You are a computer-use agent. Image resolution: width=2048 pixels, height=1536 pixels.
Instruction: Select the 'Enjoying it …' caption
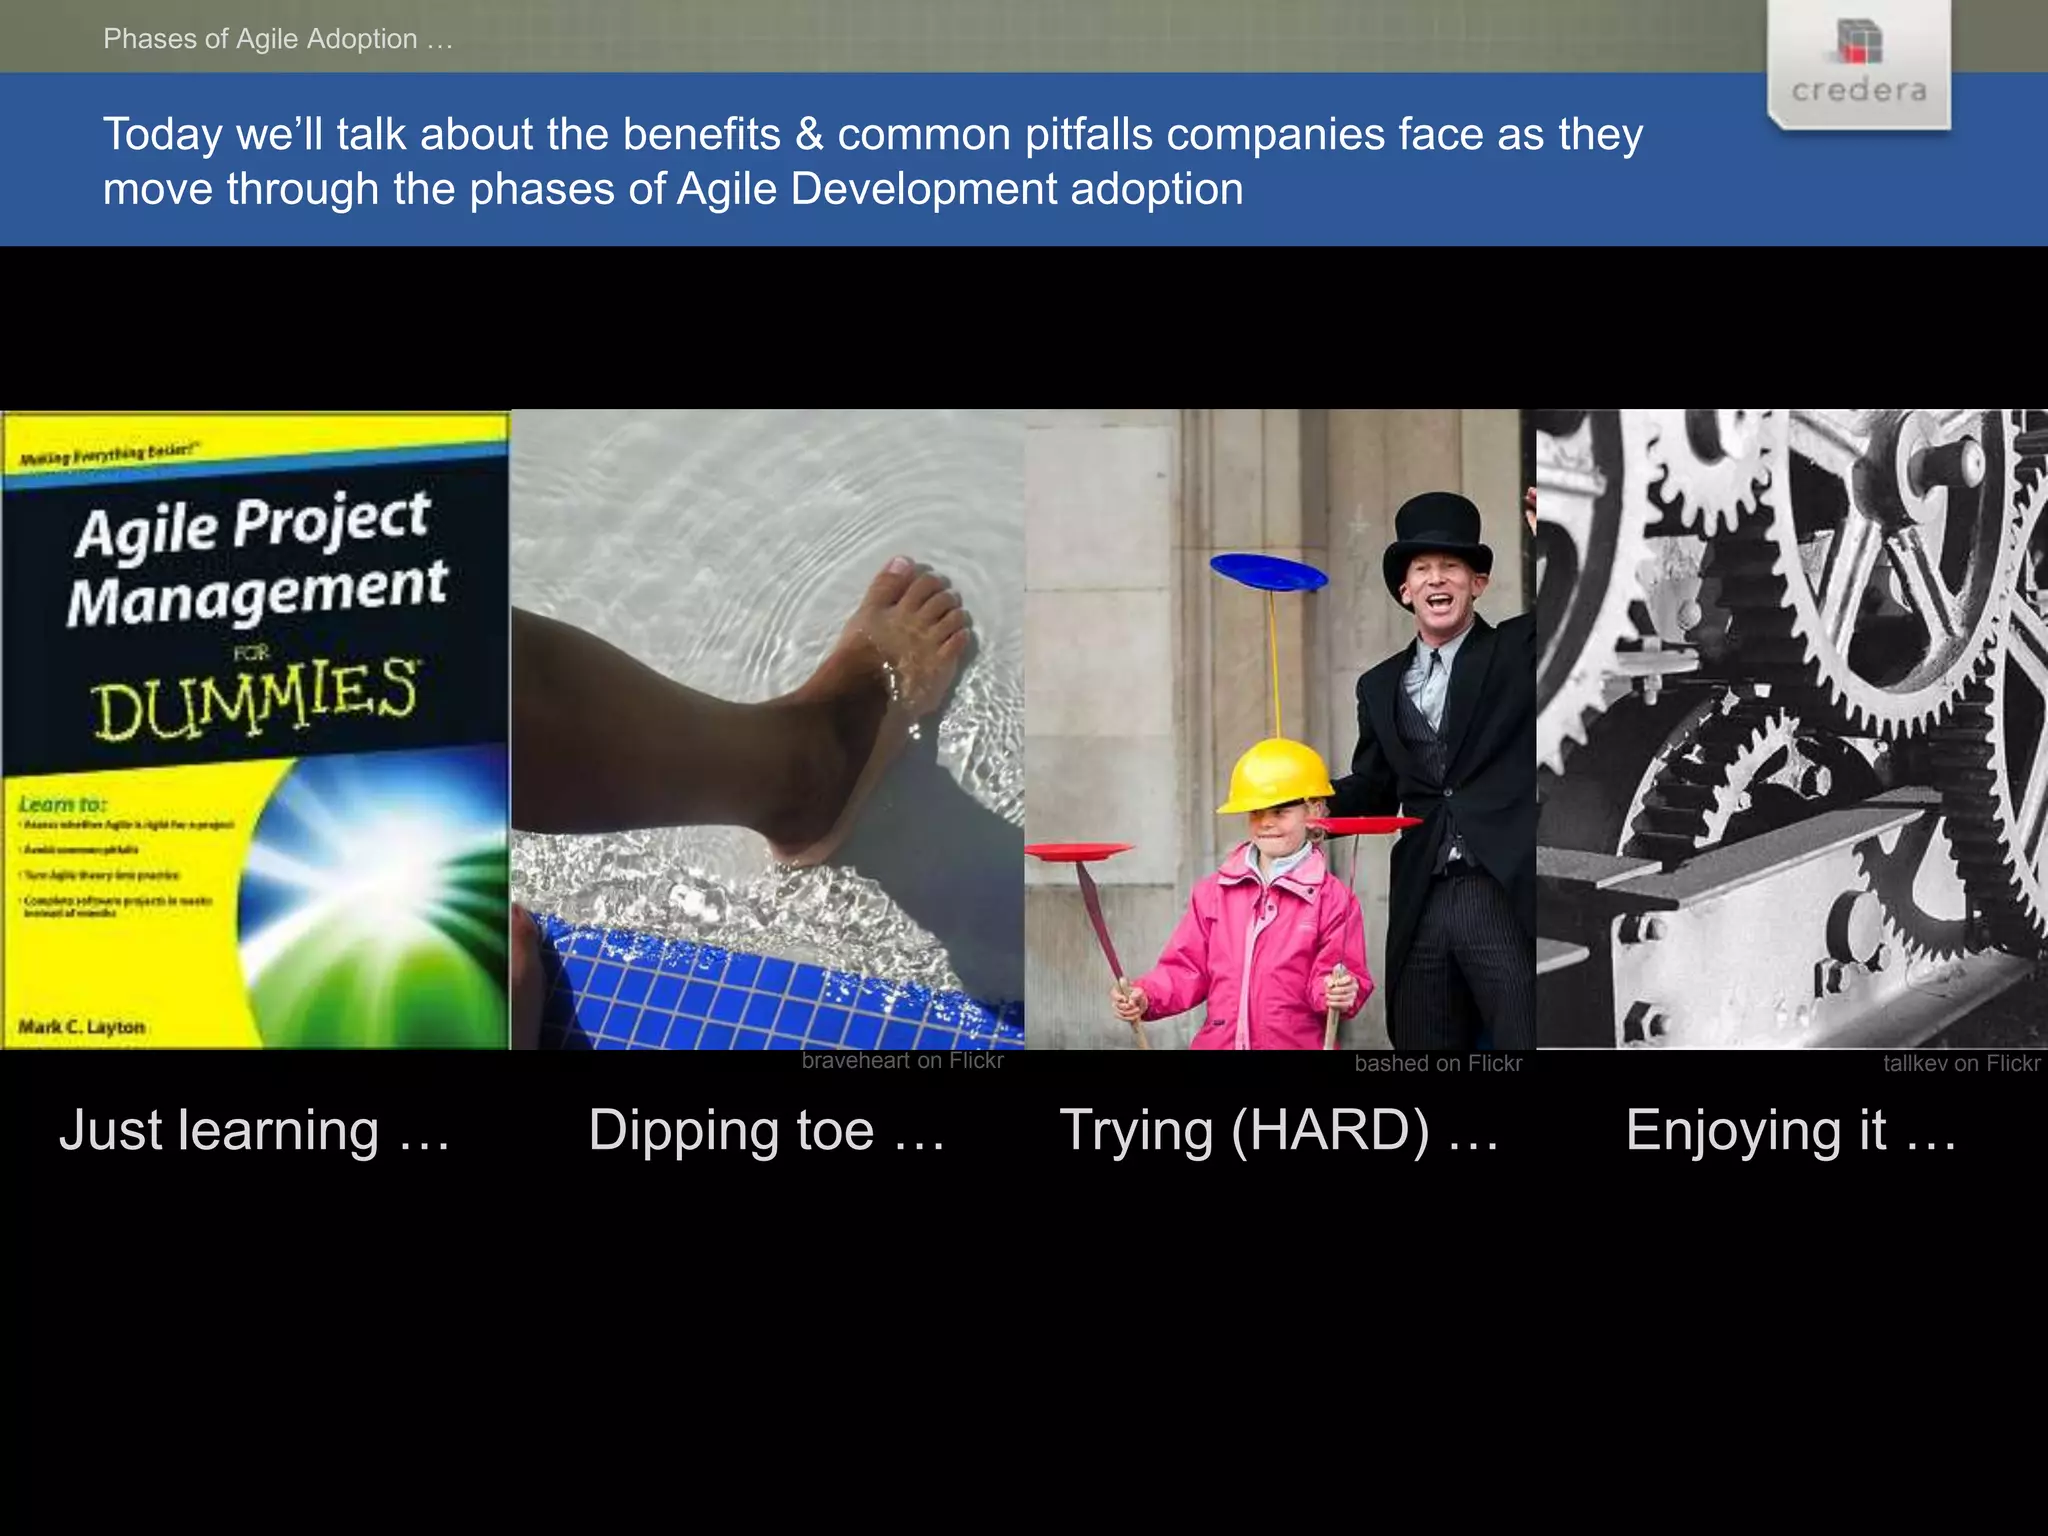point(1791,1131)
